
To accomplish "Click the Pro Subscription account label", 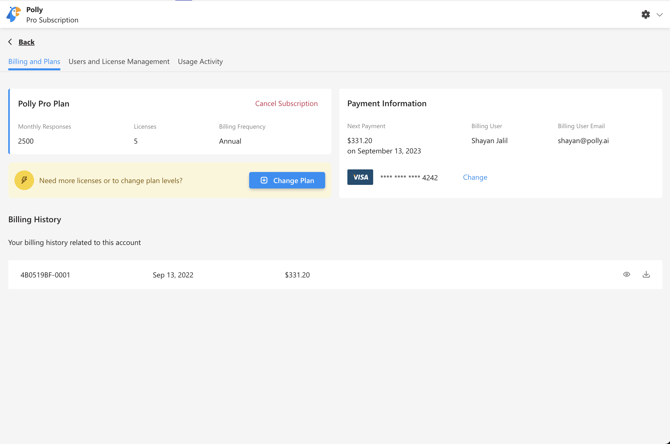I will point(52,20).
